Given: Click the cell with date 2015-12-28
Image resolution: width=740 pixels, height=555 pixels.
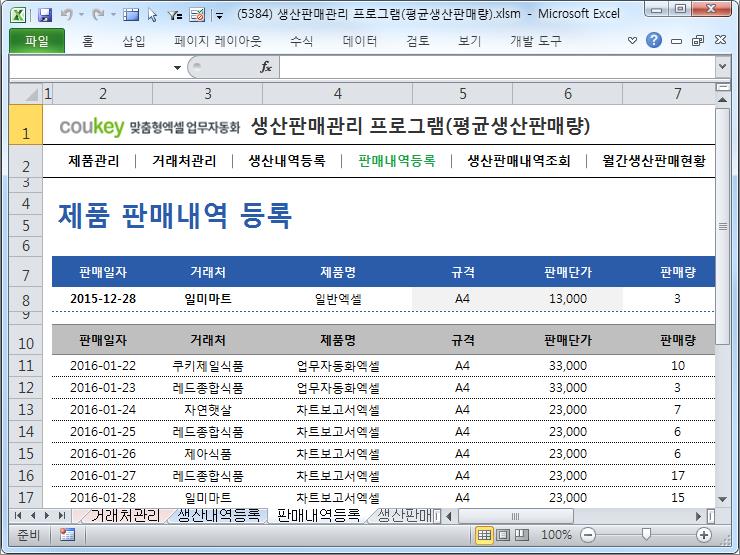Looking at the screenshot, I should (103, 299).
